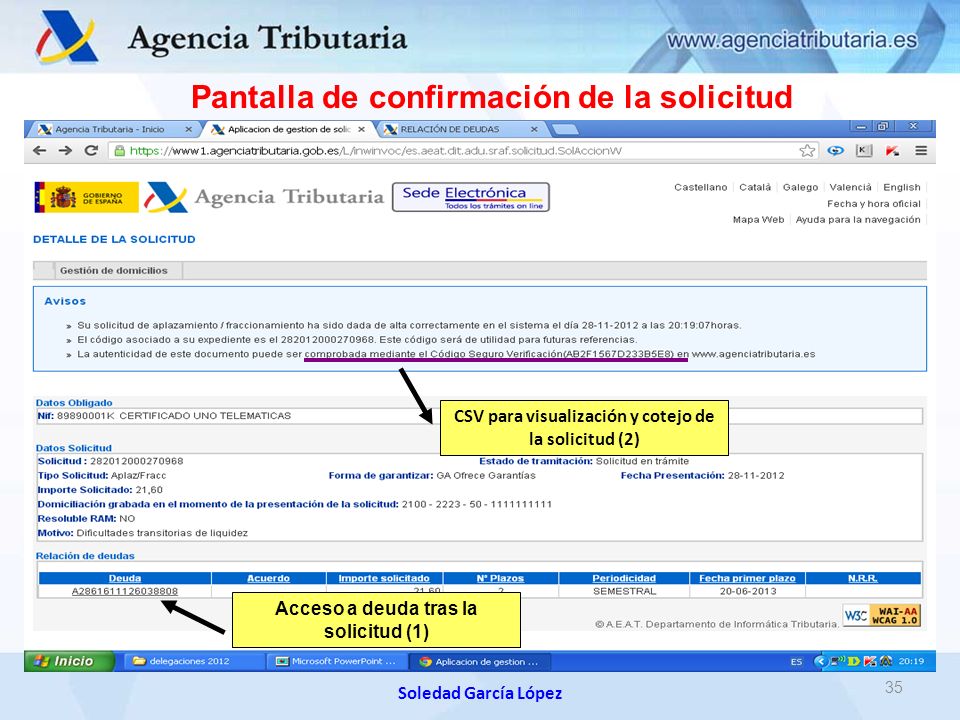Click Aplicacion de gestion taskbar item
This screenshot has width=960, height=720.
click(479, 661)
